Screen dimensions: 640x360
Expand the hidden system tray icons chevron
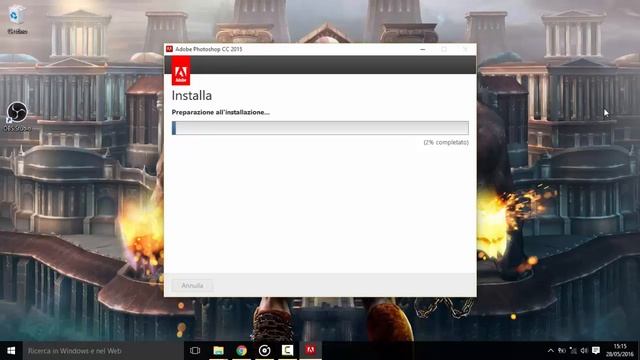pyautogui.click(x=551, y=351)
